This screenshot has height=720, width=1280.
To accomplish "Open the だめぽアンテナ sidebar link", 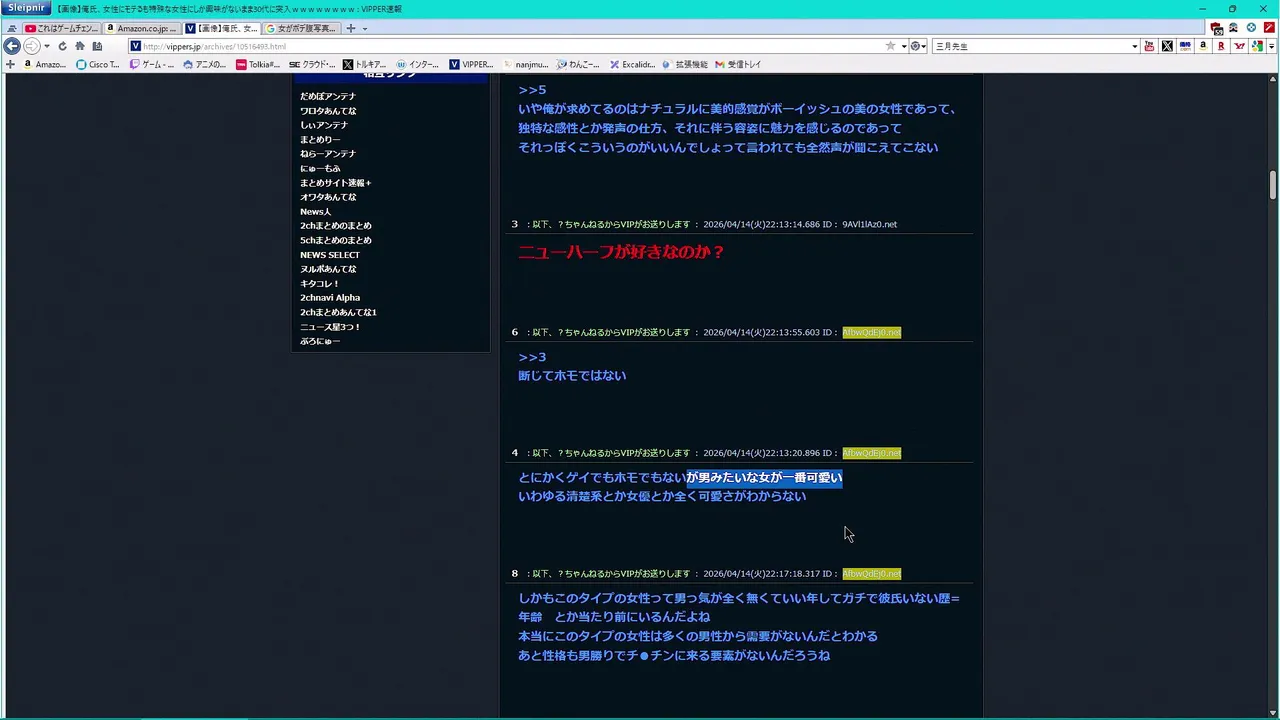I will pyautogui.click(x=328, y=96).
